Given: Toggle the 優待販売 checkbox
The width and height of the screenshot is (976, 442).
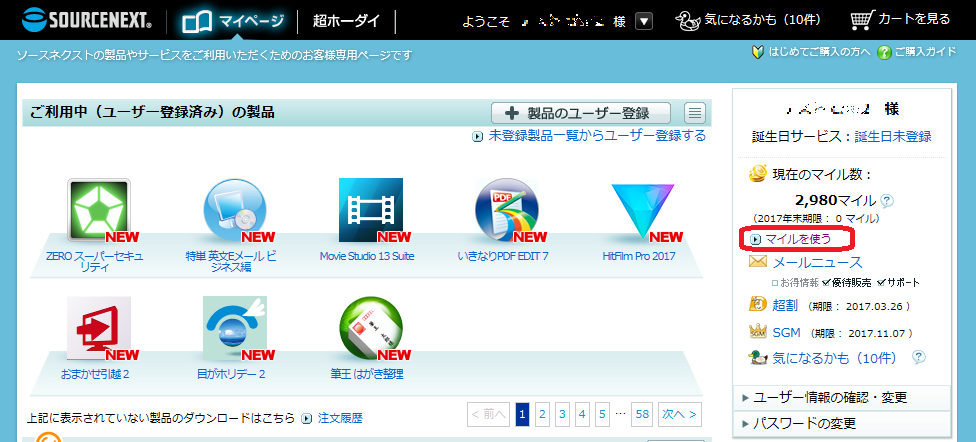Looking at the screenshot, I should 826,283.
